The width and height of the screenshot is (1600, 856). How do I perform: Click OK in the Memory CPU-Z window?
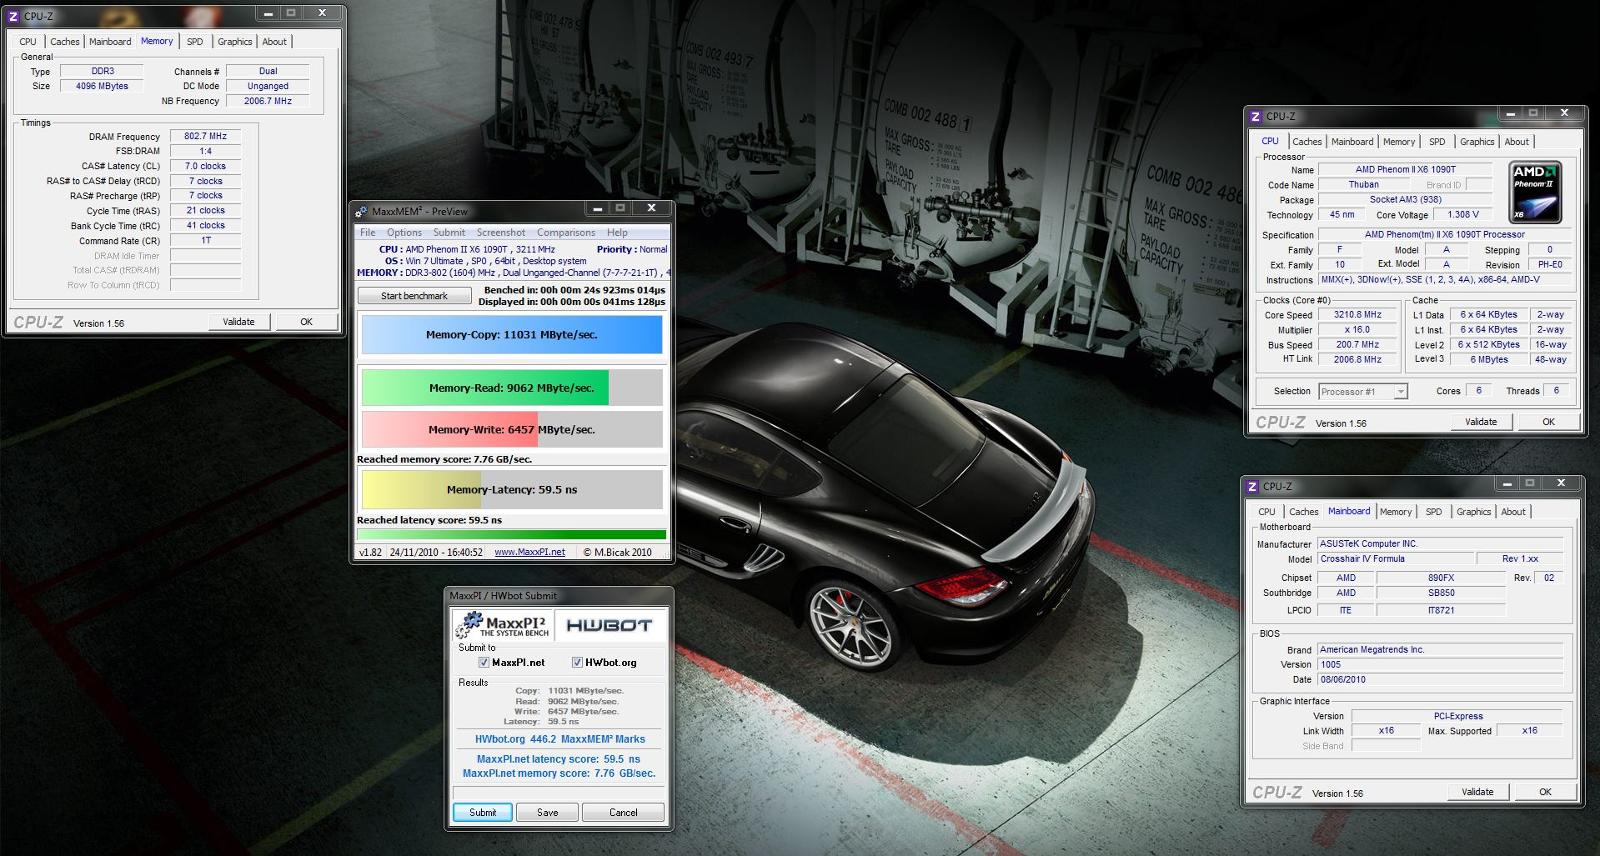[306, 322]
